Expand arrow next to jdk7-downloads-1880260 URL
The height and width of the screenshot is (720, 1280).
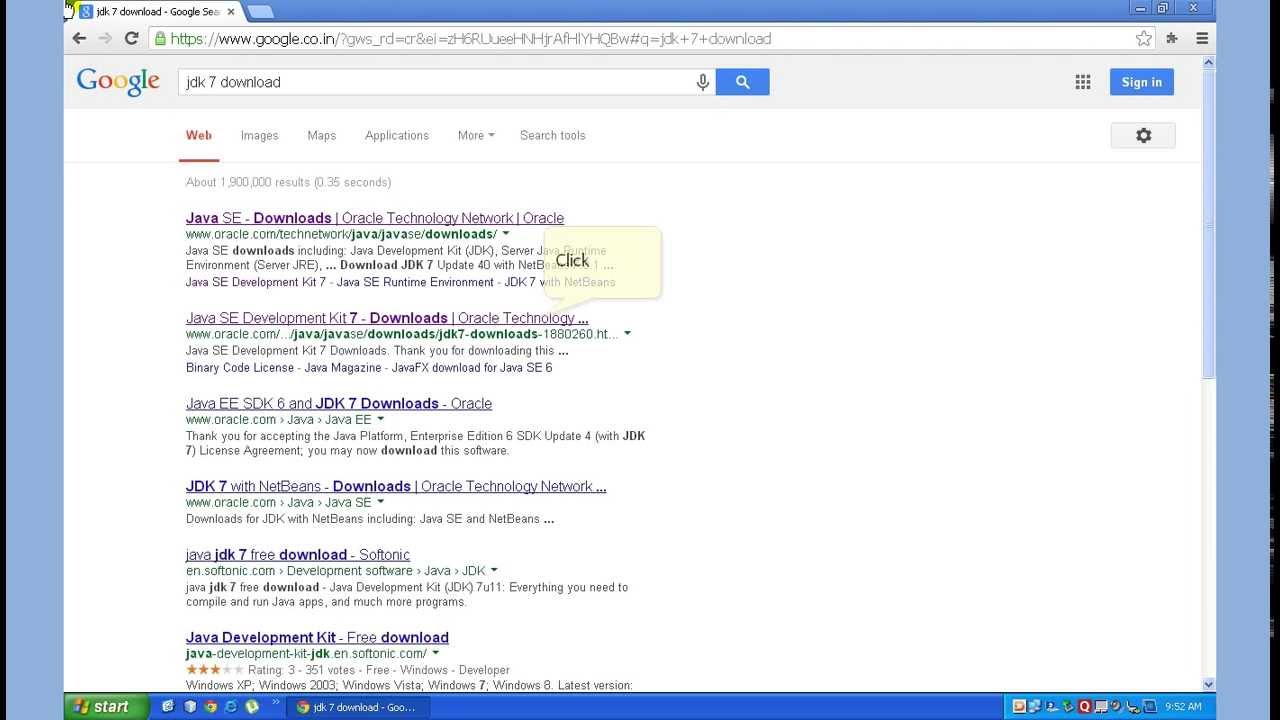point(627,334)
